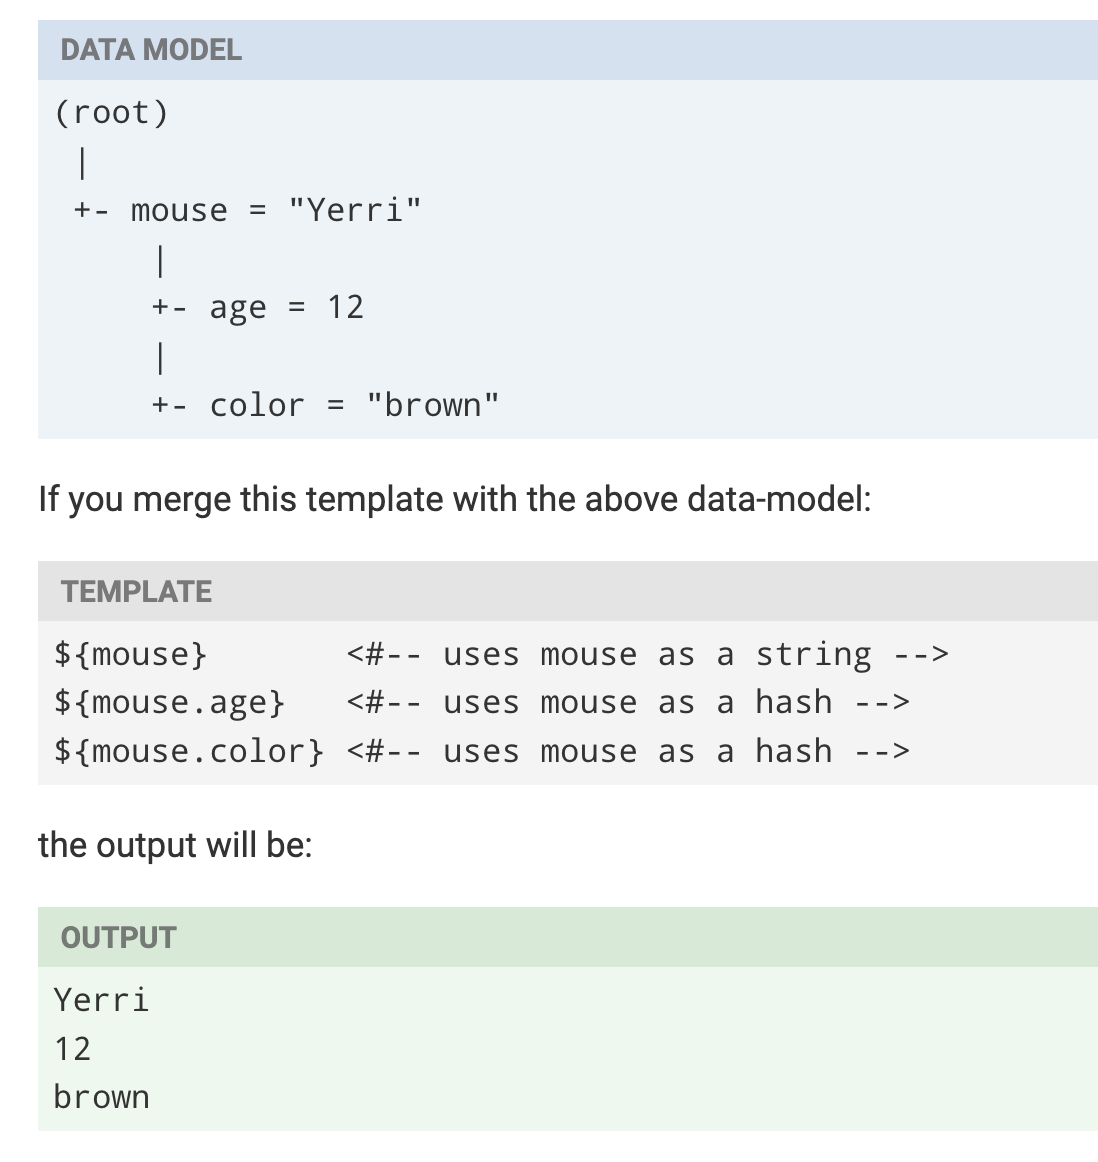Screen dimensions: 1098x1162
Task: Click the "If you merge this template" sentence
Action: tap(455, 498)
